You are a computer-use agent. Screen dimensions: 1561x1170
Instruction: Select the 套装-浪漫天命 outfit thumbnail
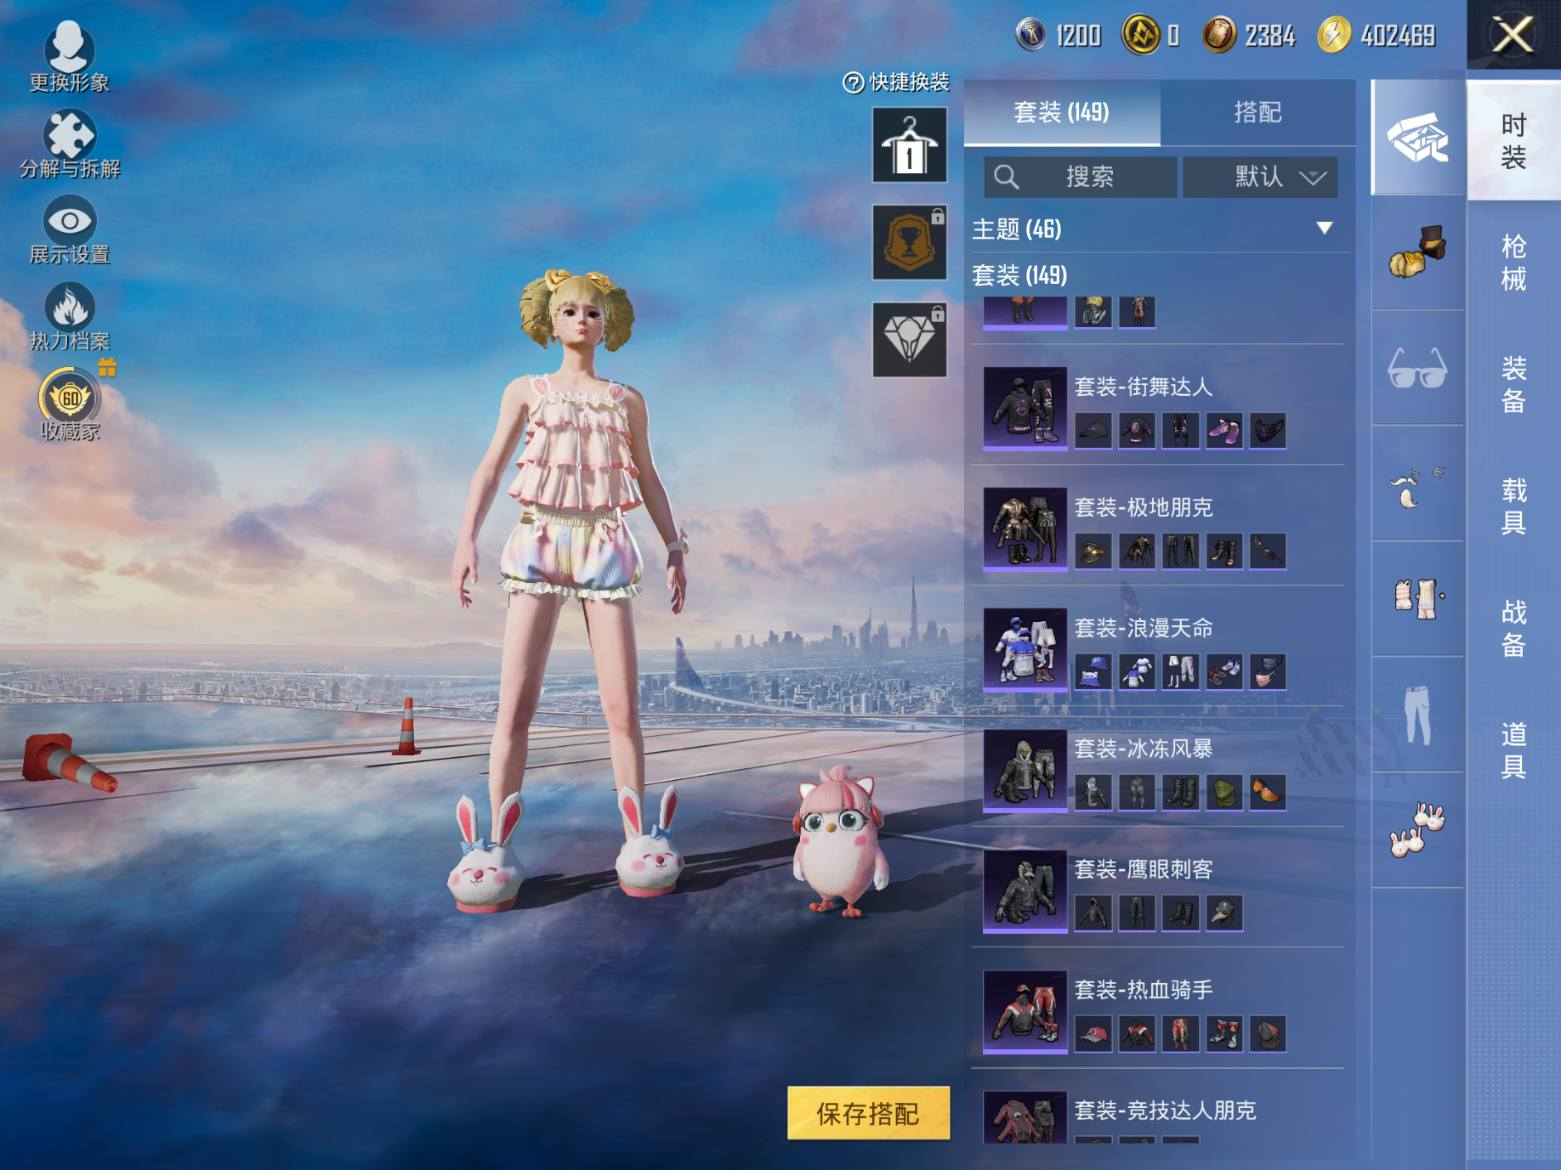[x=1025, y=649]
